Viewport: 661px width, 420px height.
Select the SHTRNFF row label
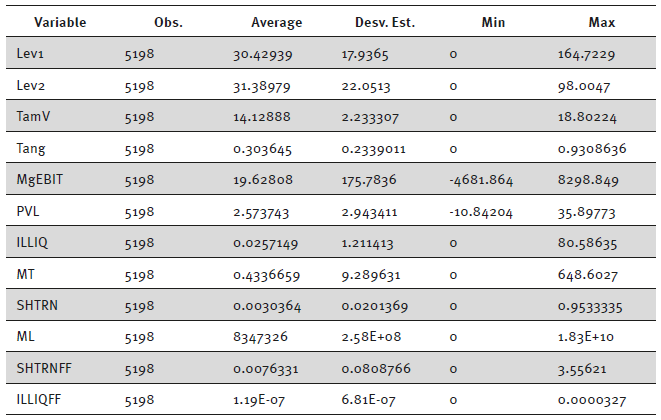pos(43,371)
